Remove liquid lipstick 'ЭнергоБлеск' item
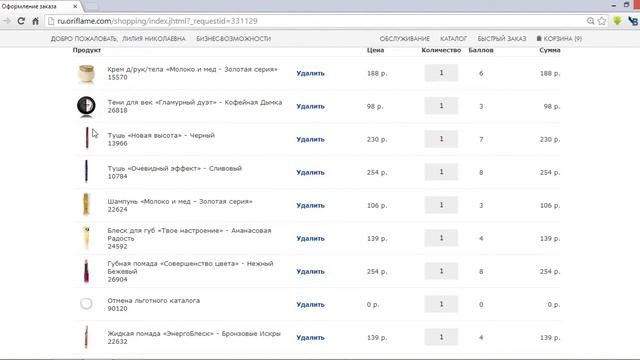Image resolution: width=640 pixels, height=360 pixels. coord(310,338)
